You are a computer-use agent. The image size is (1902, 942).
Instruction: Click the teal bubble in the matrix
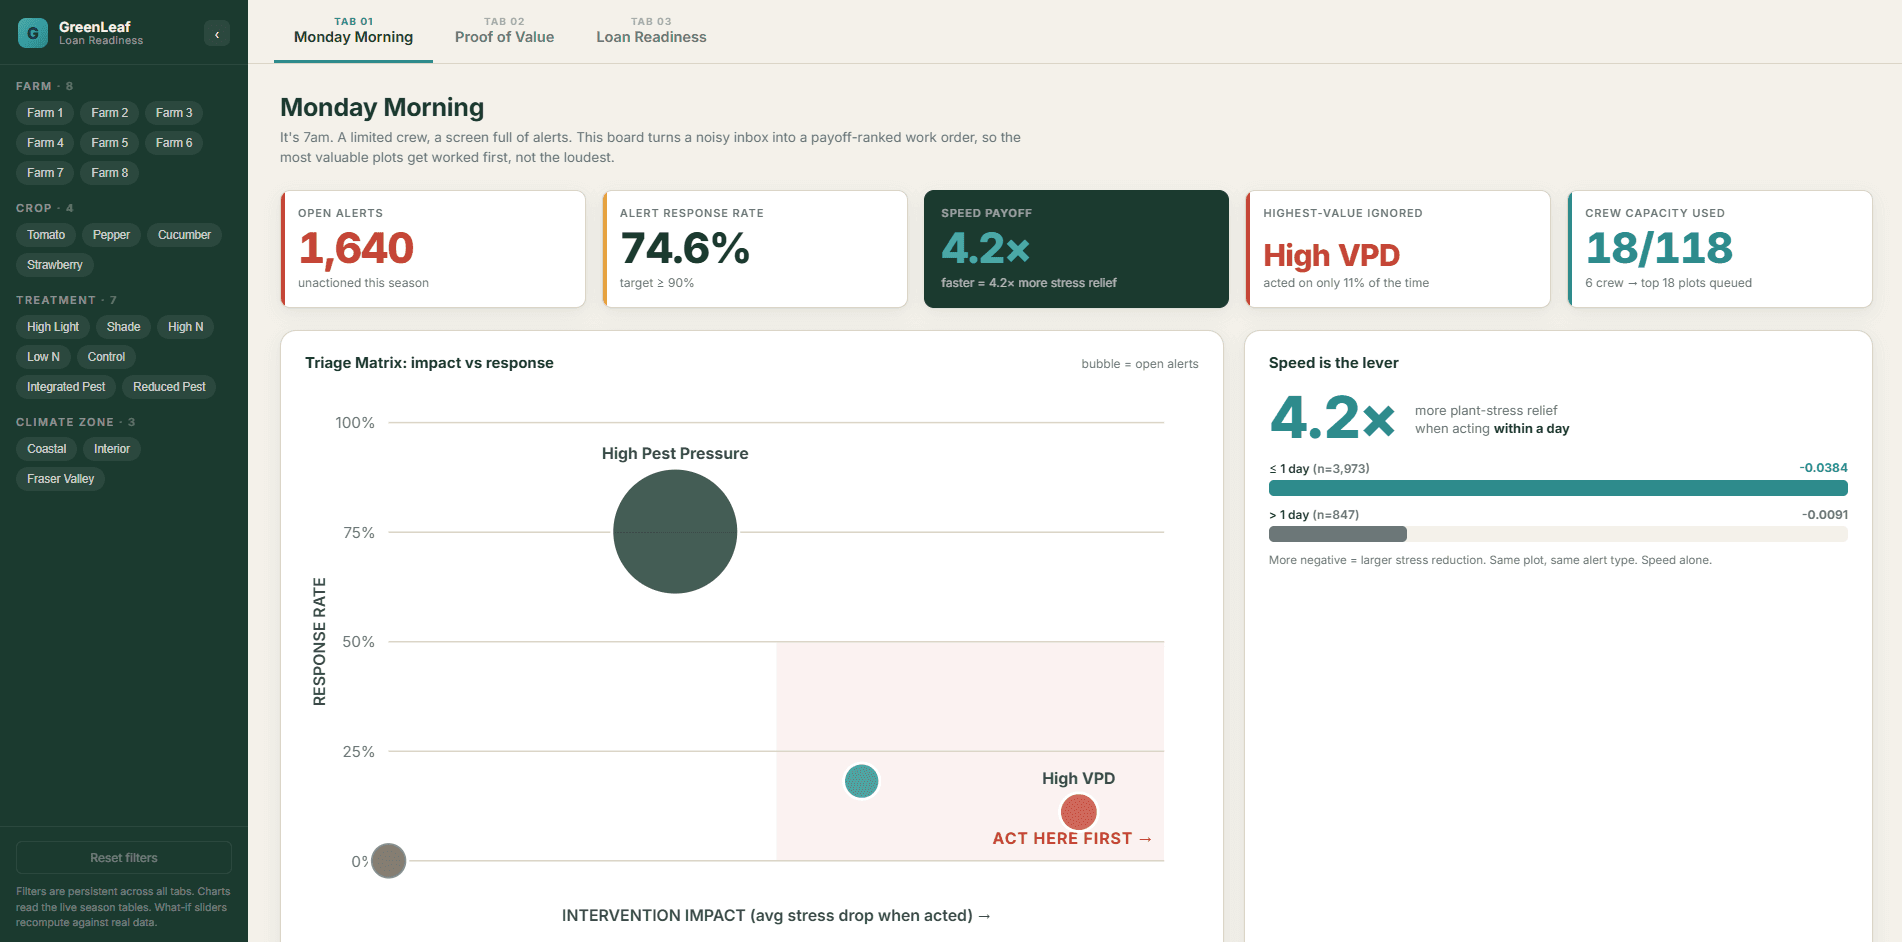[861, 781]
